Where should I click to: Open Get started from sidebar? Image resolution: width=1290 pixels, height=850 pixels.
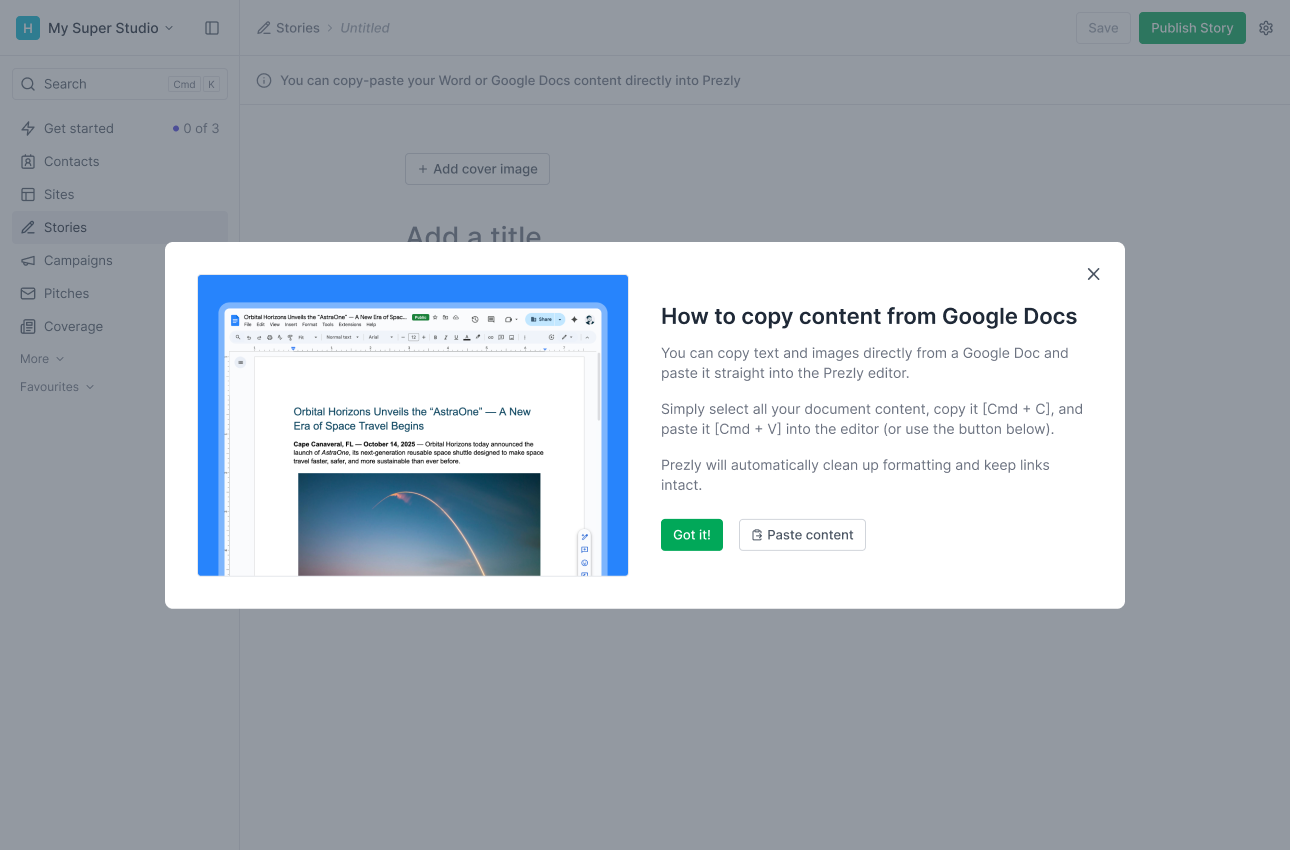coord(79,128)
